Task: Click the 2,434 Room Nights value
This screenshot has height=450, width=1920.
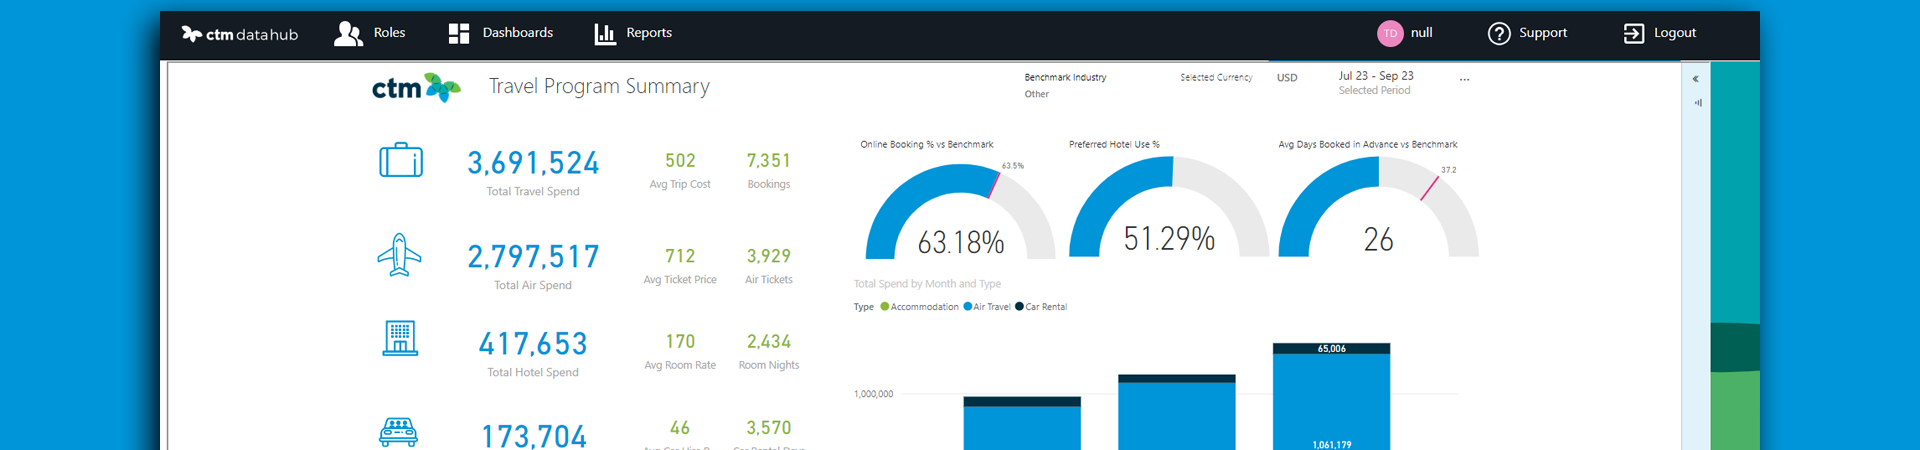Action: tap(768, 342)
